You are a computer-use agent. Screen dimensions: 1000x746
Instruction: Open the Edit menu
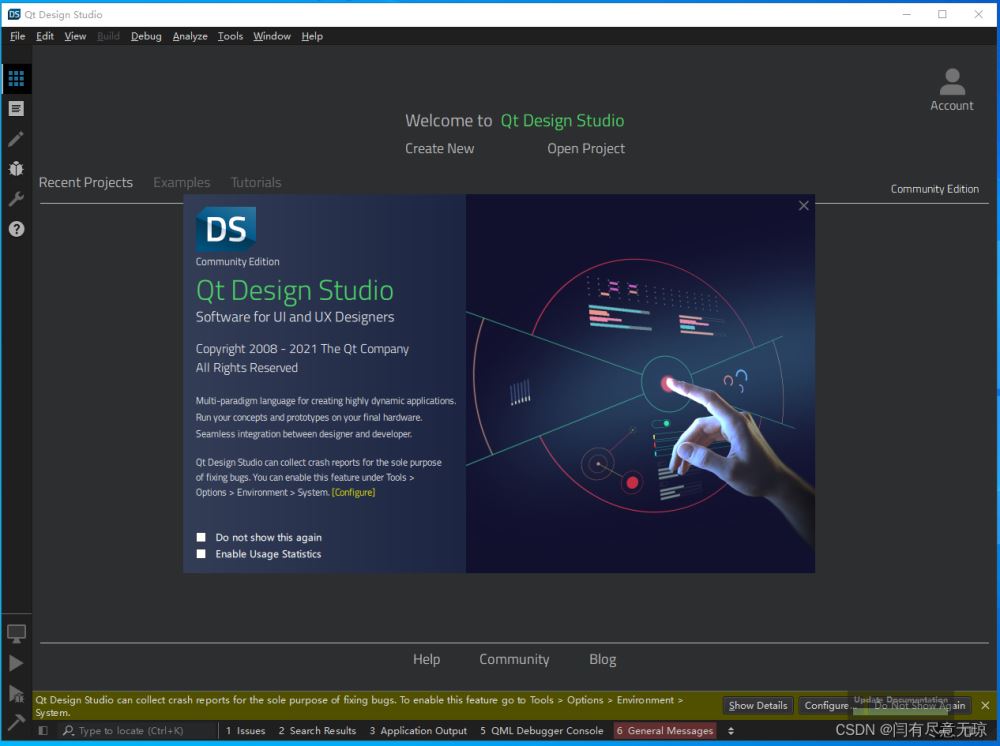click(x=45, y=36)
